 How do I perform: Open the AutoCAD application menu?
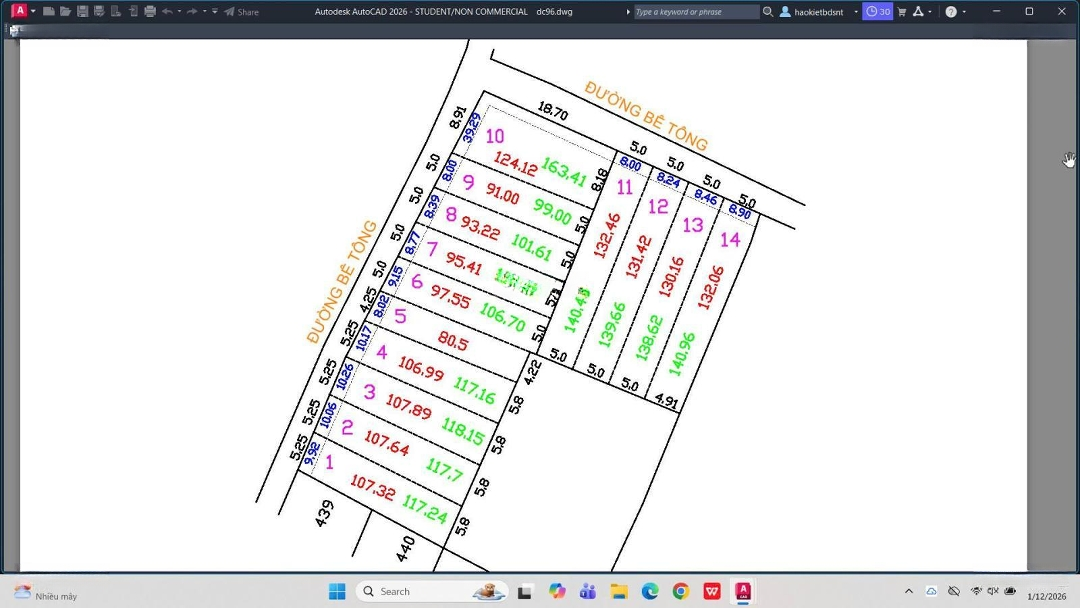point(19,11)
